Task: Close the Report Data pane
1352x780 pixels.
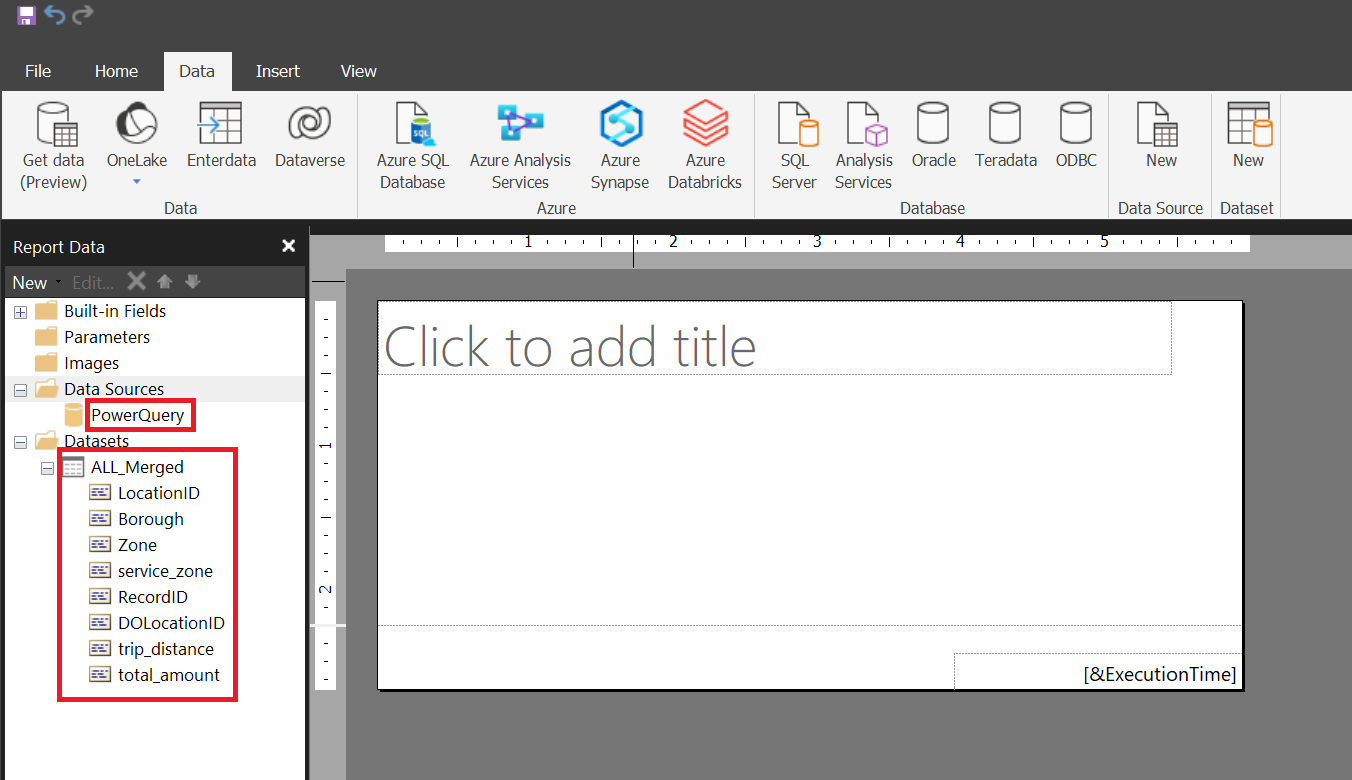Action: click(289, 246)
